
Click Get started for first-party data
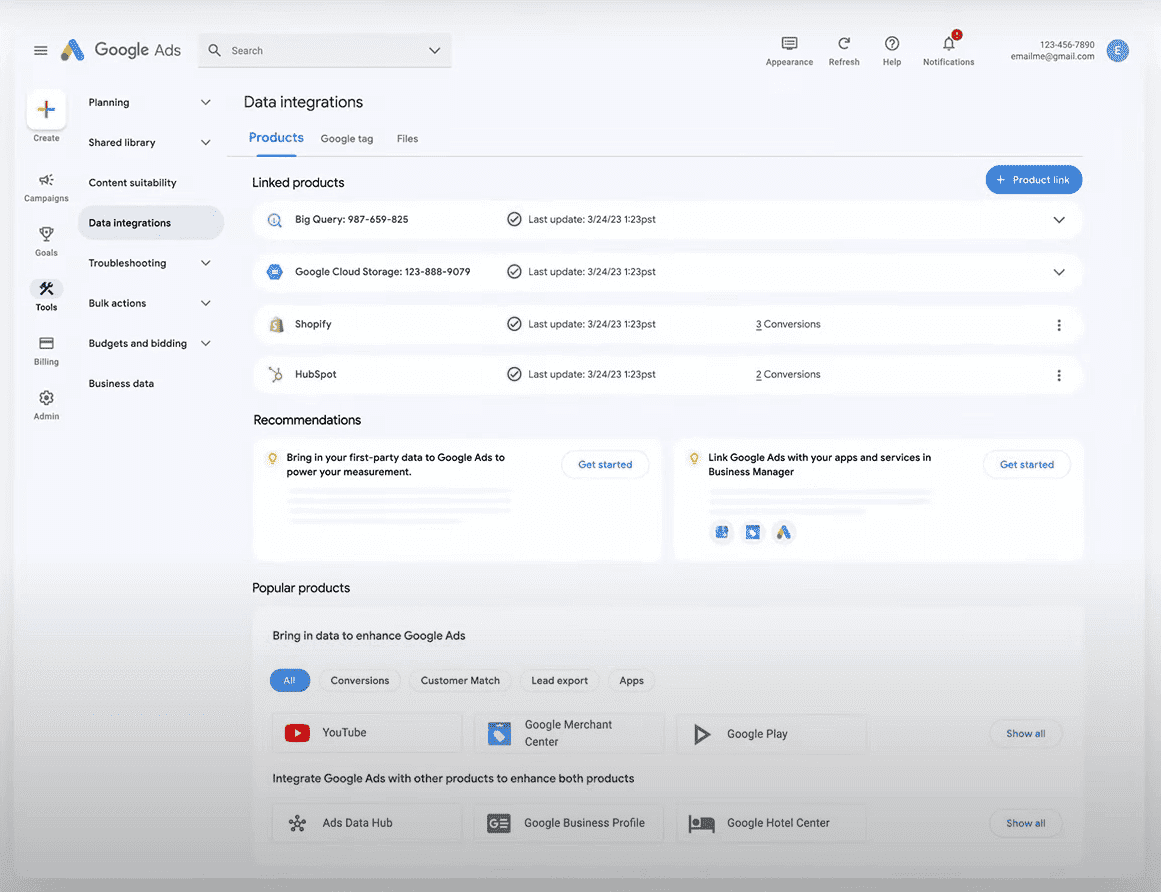pyautogui.click(x=605, y=465)
